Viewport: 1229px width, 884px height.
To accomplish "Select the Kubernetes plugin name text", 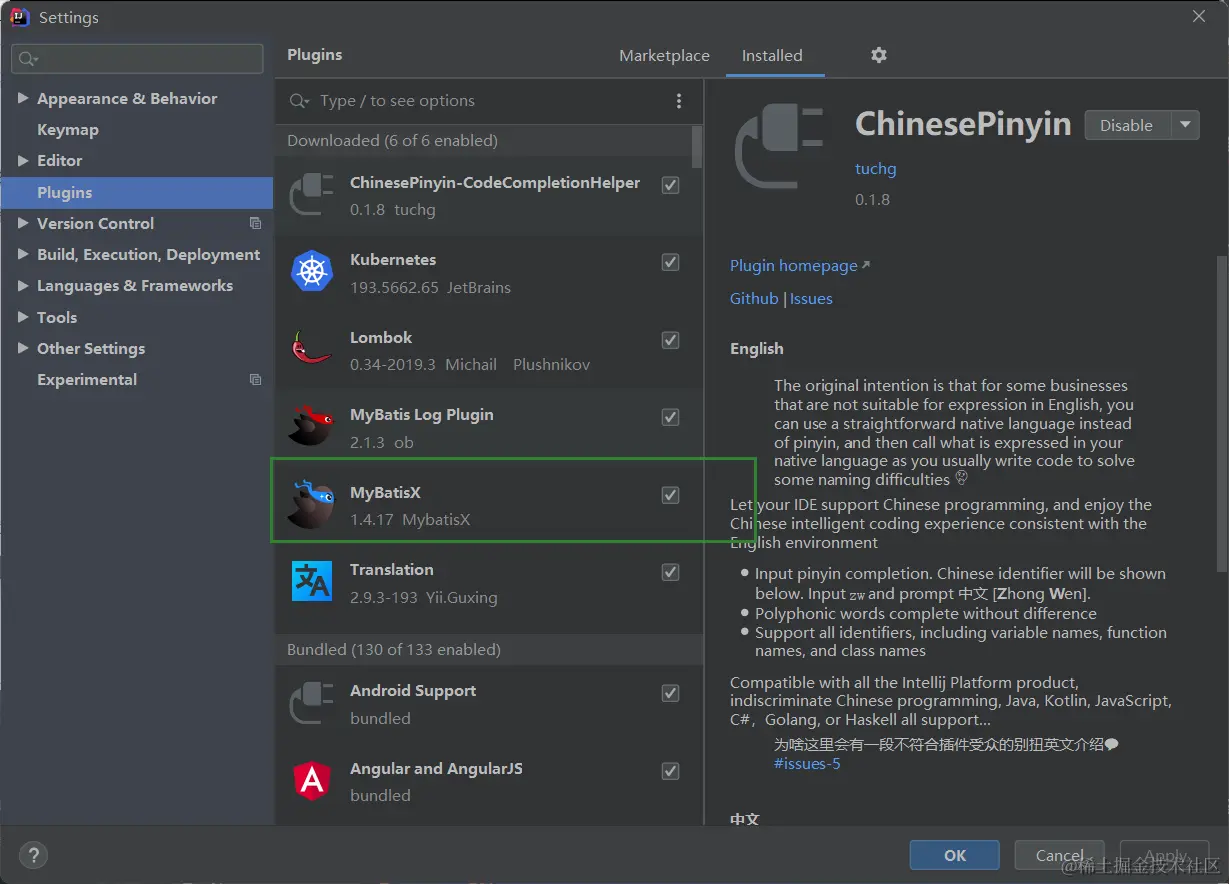I will click(x=393, y=259).
